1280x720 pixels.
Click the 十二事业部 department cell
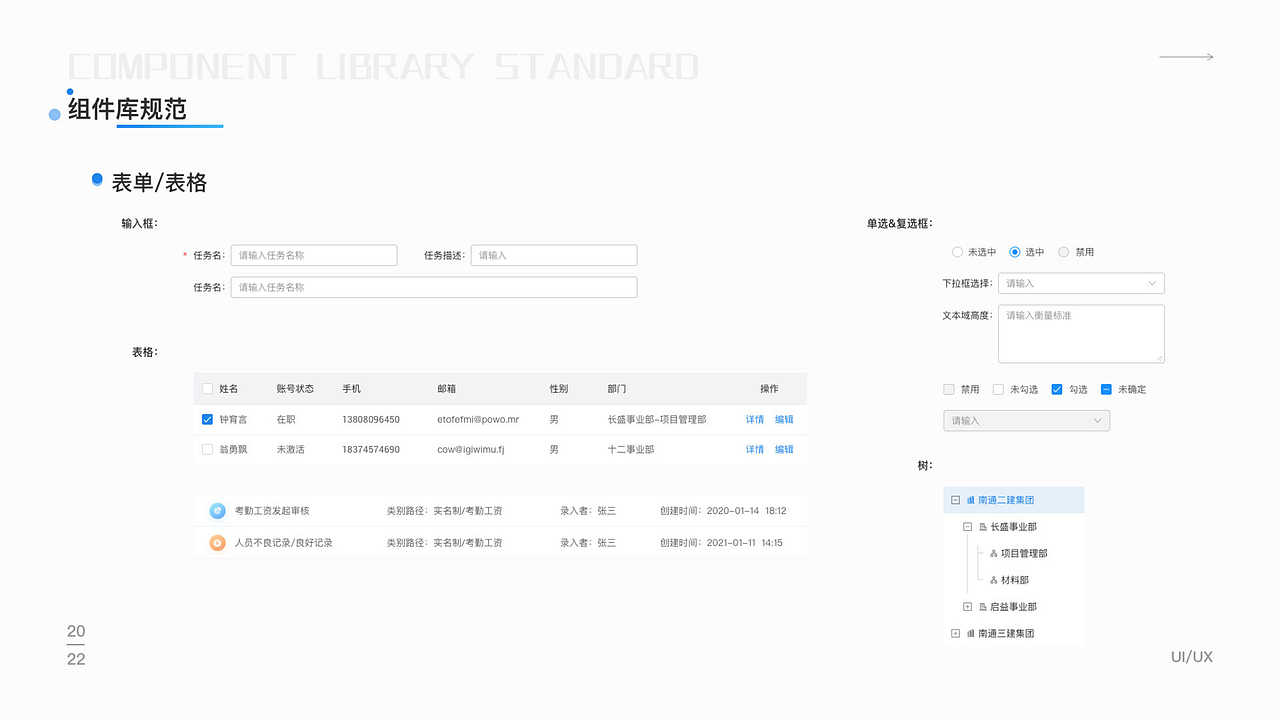click(631, 450)
